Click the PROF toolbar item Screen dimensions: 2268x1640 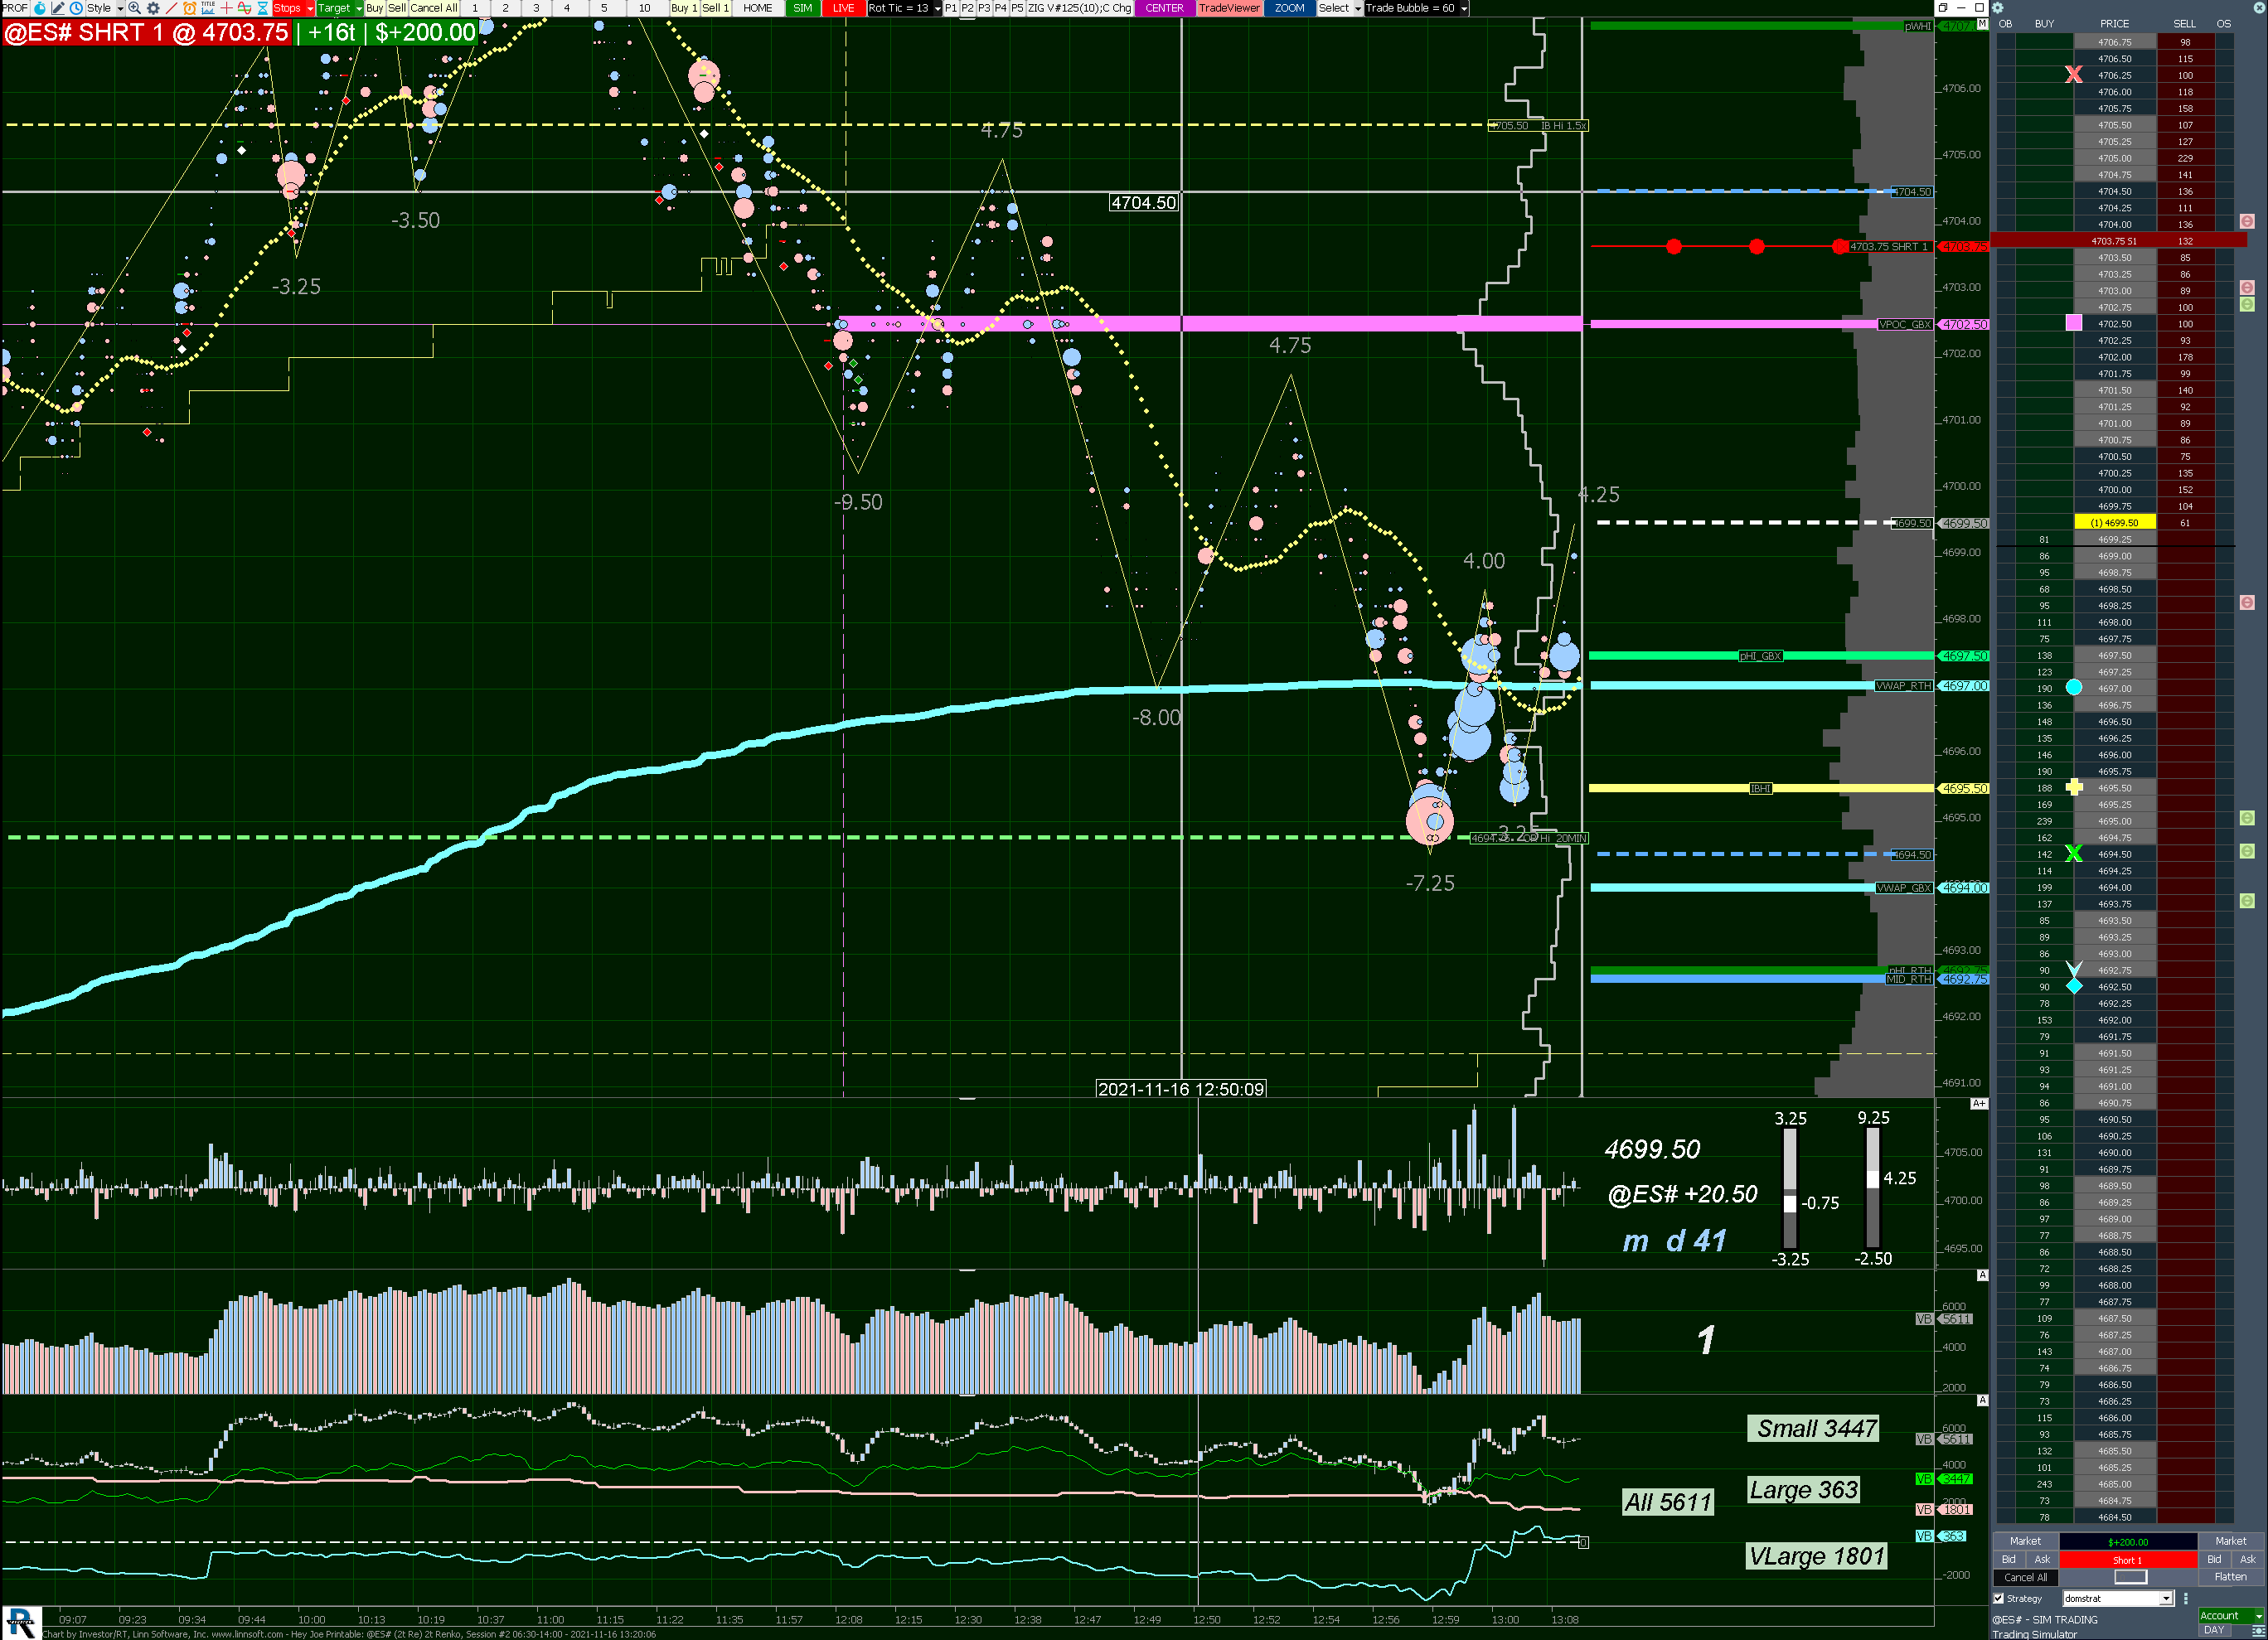(15, 8)
